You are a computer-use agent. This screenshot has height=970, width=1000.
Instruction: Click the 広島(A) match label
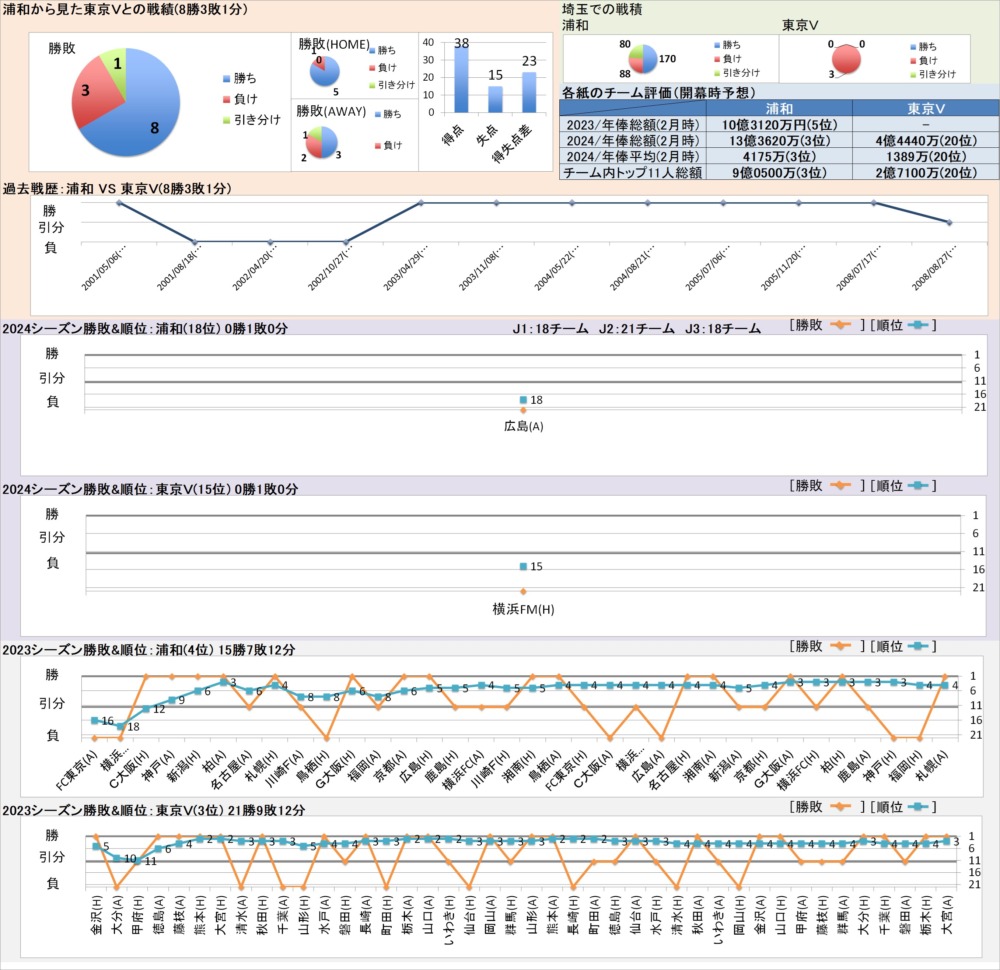524,426
